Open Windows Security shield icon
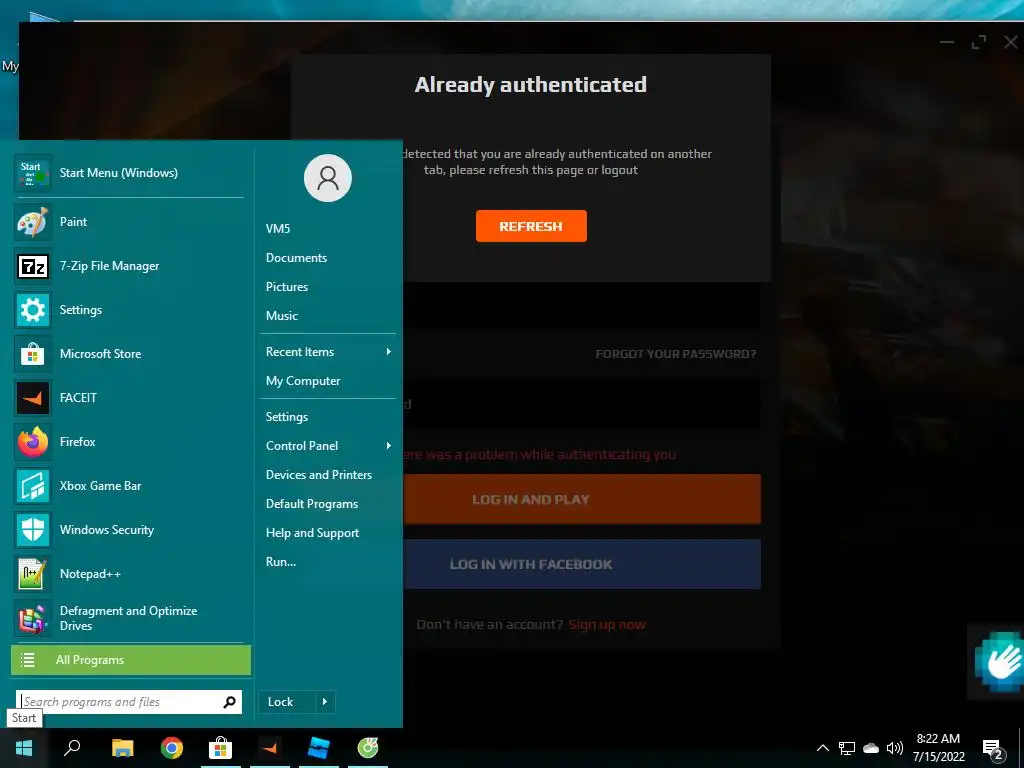 (x=32, y=530)
